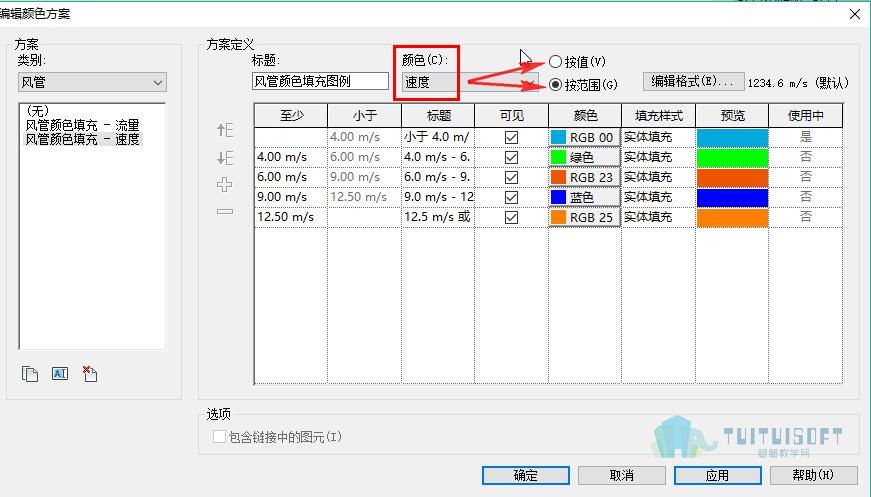The image size is (871, 497).
Task: Click title cell 6.0 m/s - 9.
Action: click(x=438, y=177)
